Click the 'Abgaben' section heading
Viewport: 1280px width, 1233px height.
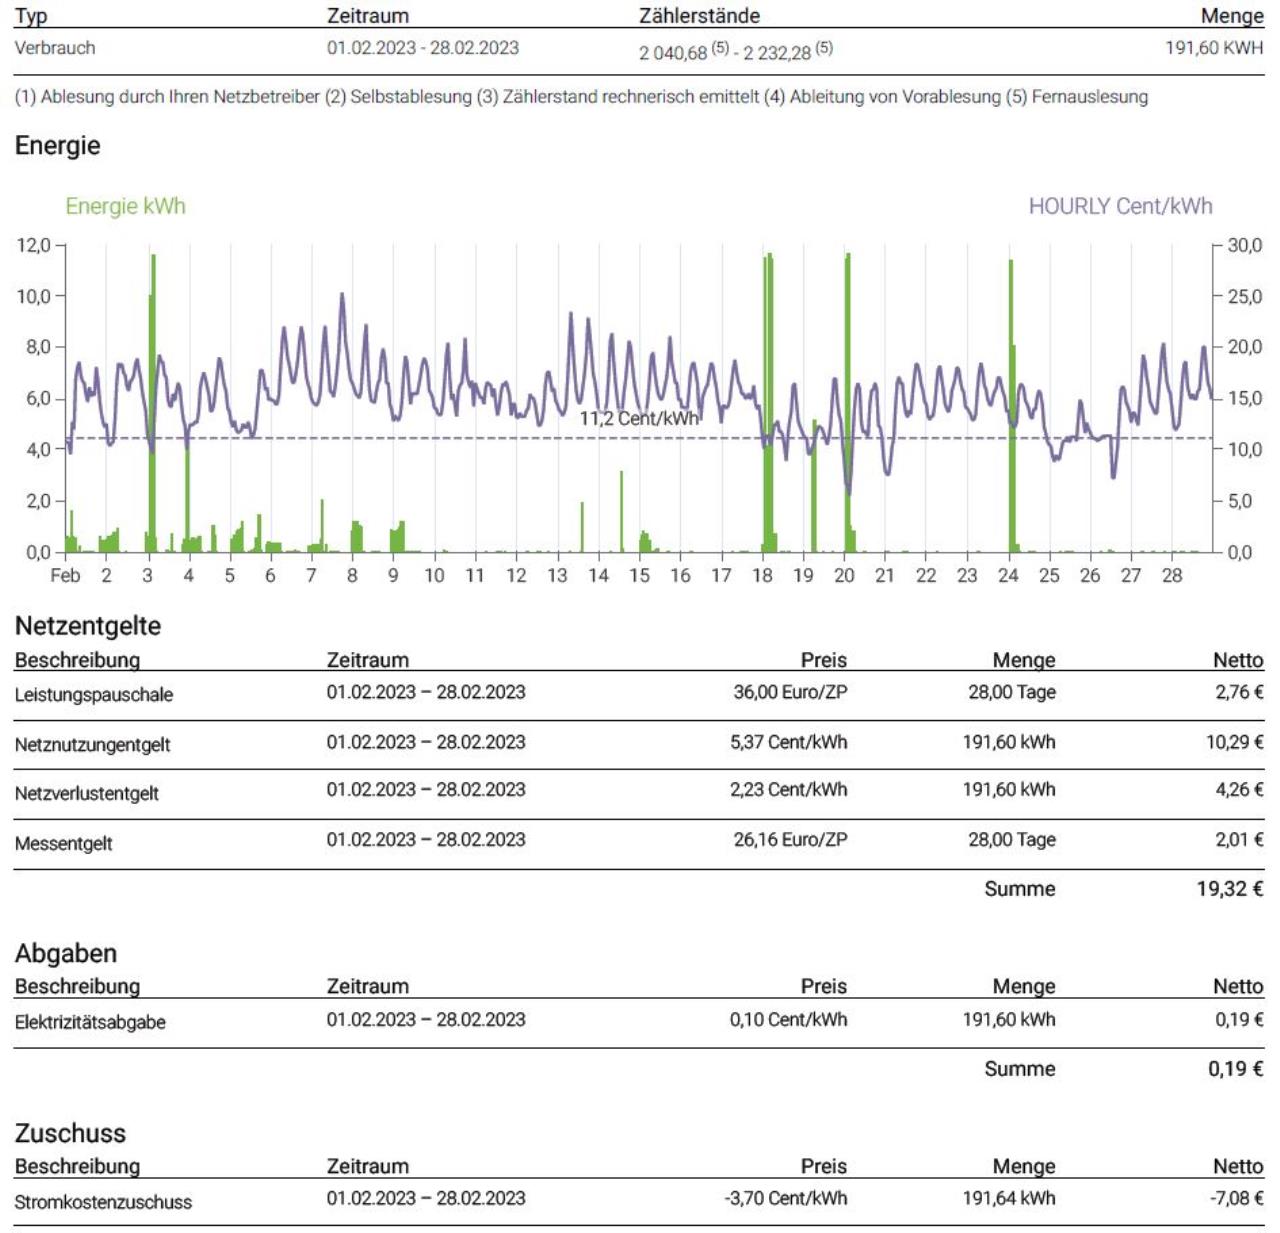66,953
